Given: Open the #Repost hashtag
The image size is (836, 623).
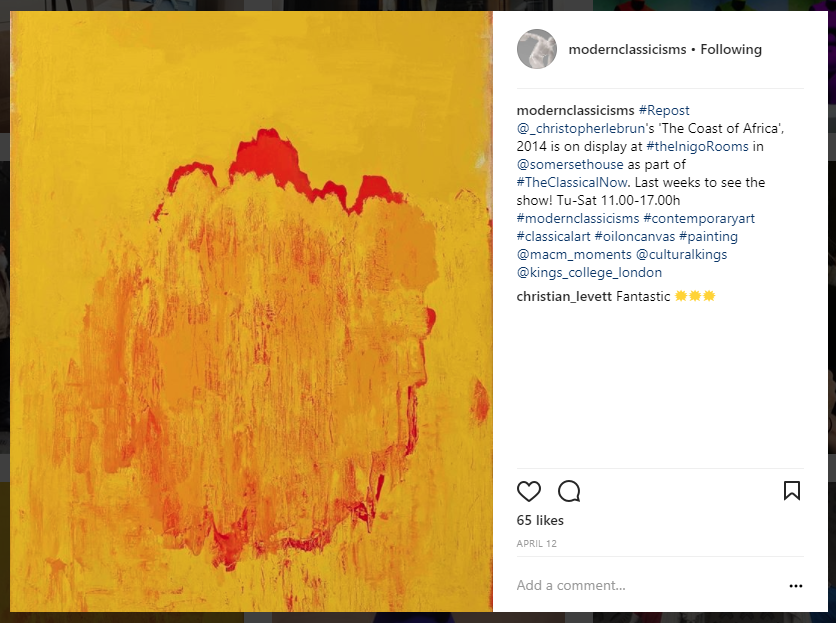Looking at the screenshot, I should [664, 110].
